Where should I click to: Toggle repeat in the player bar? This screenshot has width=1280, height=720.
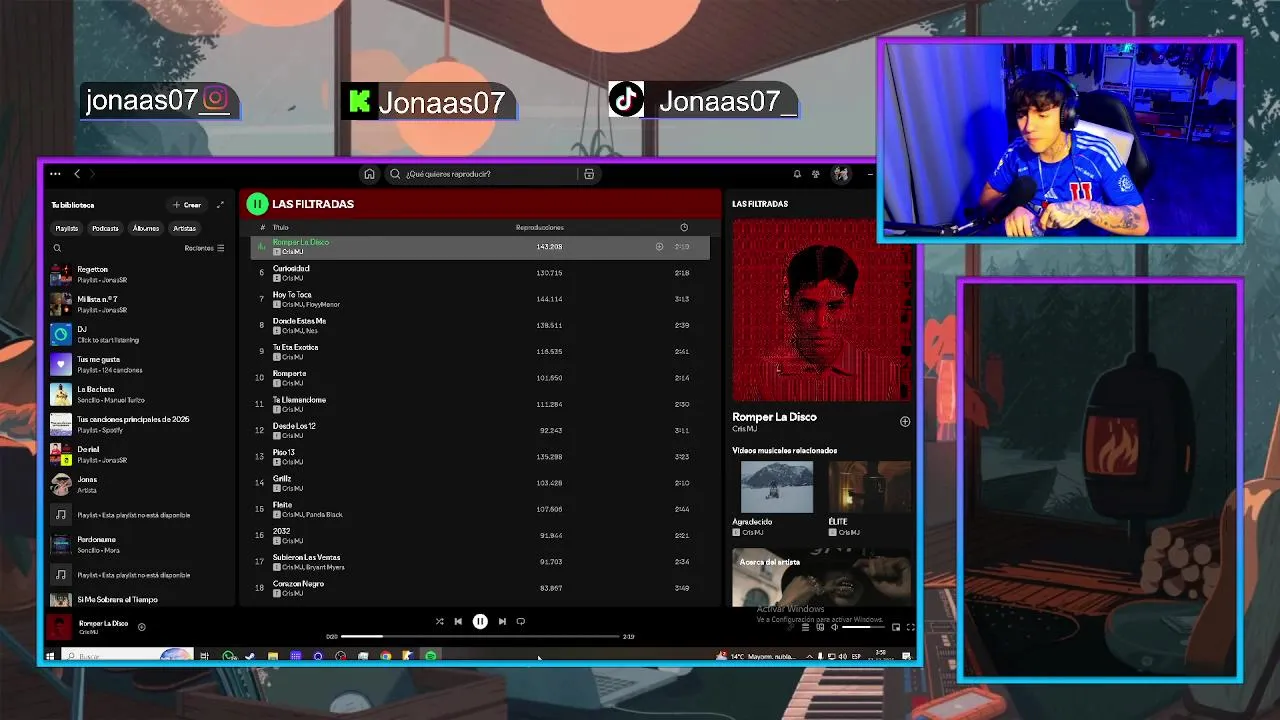520,621
